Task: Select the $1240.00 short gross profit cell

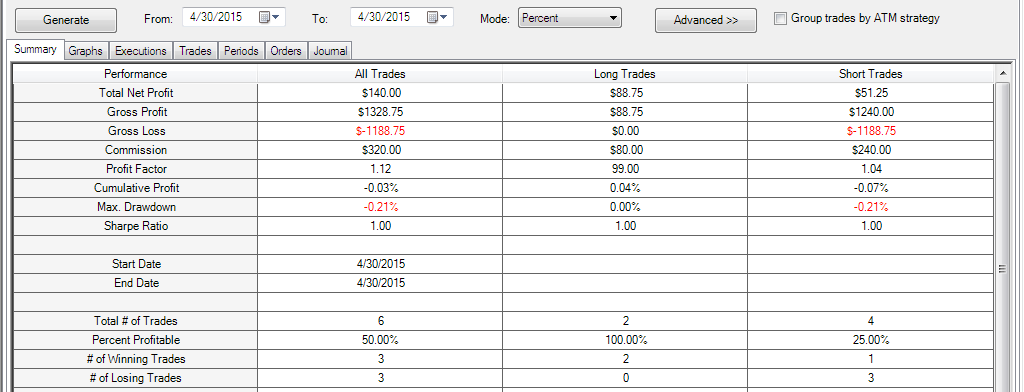Action: 871,112
